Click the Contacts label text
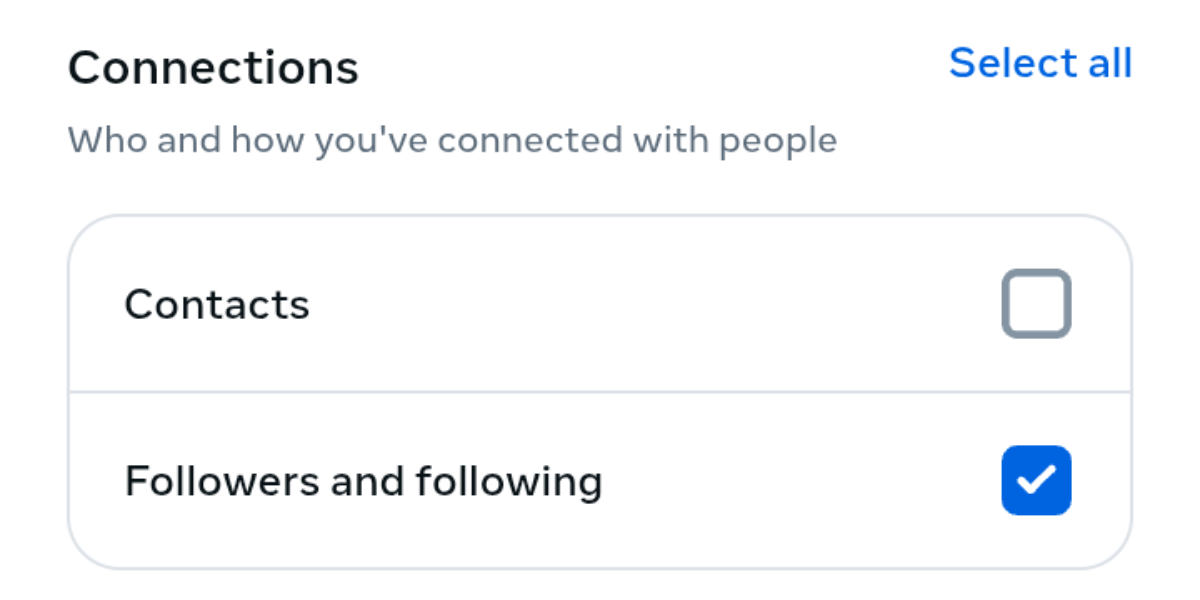 click(216, 303)
